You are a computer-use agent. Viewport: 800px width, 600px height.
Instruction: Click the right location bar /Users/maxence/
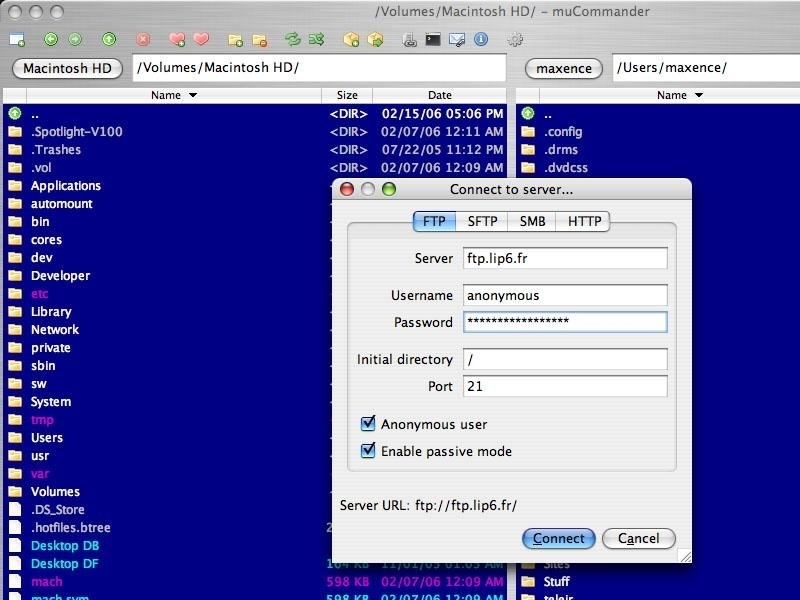pyautogui.click(x=706, y=67)
